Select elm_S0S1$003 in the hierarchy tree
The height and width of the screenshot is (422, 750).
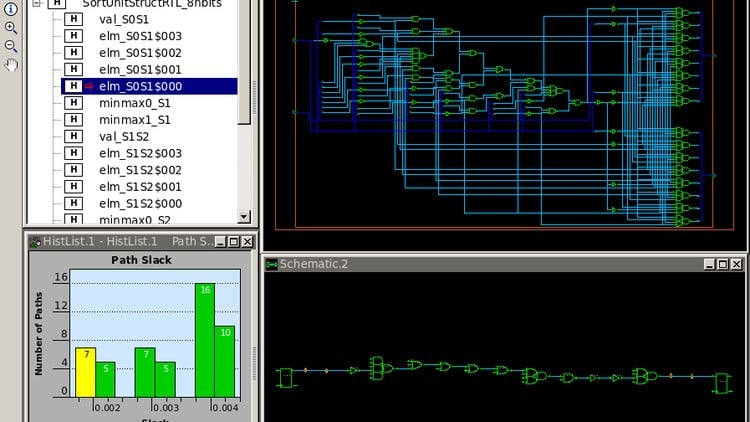click(140, 36)
